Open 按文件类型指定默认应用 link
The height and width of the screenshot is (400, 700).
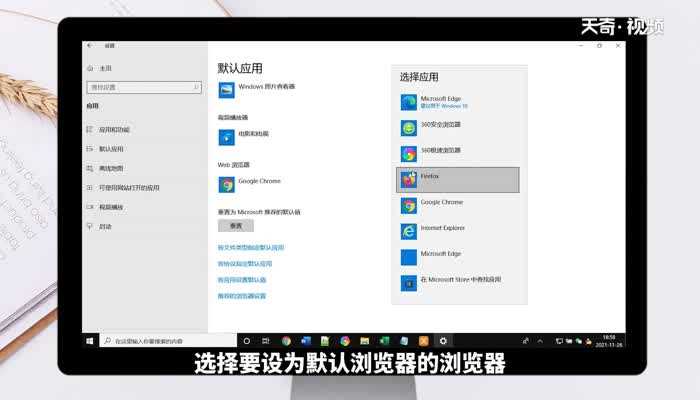click(251, 247)
